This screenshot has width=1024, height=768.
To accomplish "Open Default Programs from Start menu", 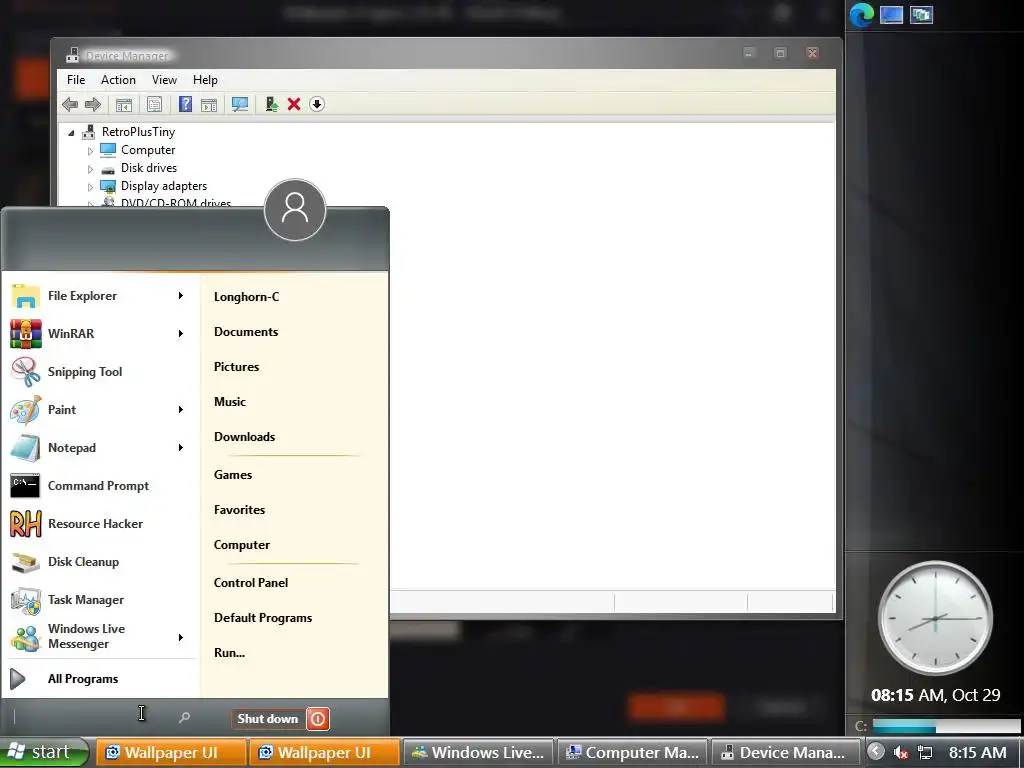I will 263,618.
